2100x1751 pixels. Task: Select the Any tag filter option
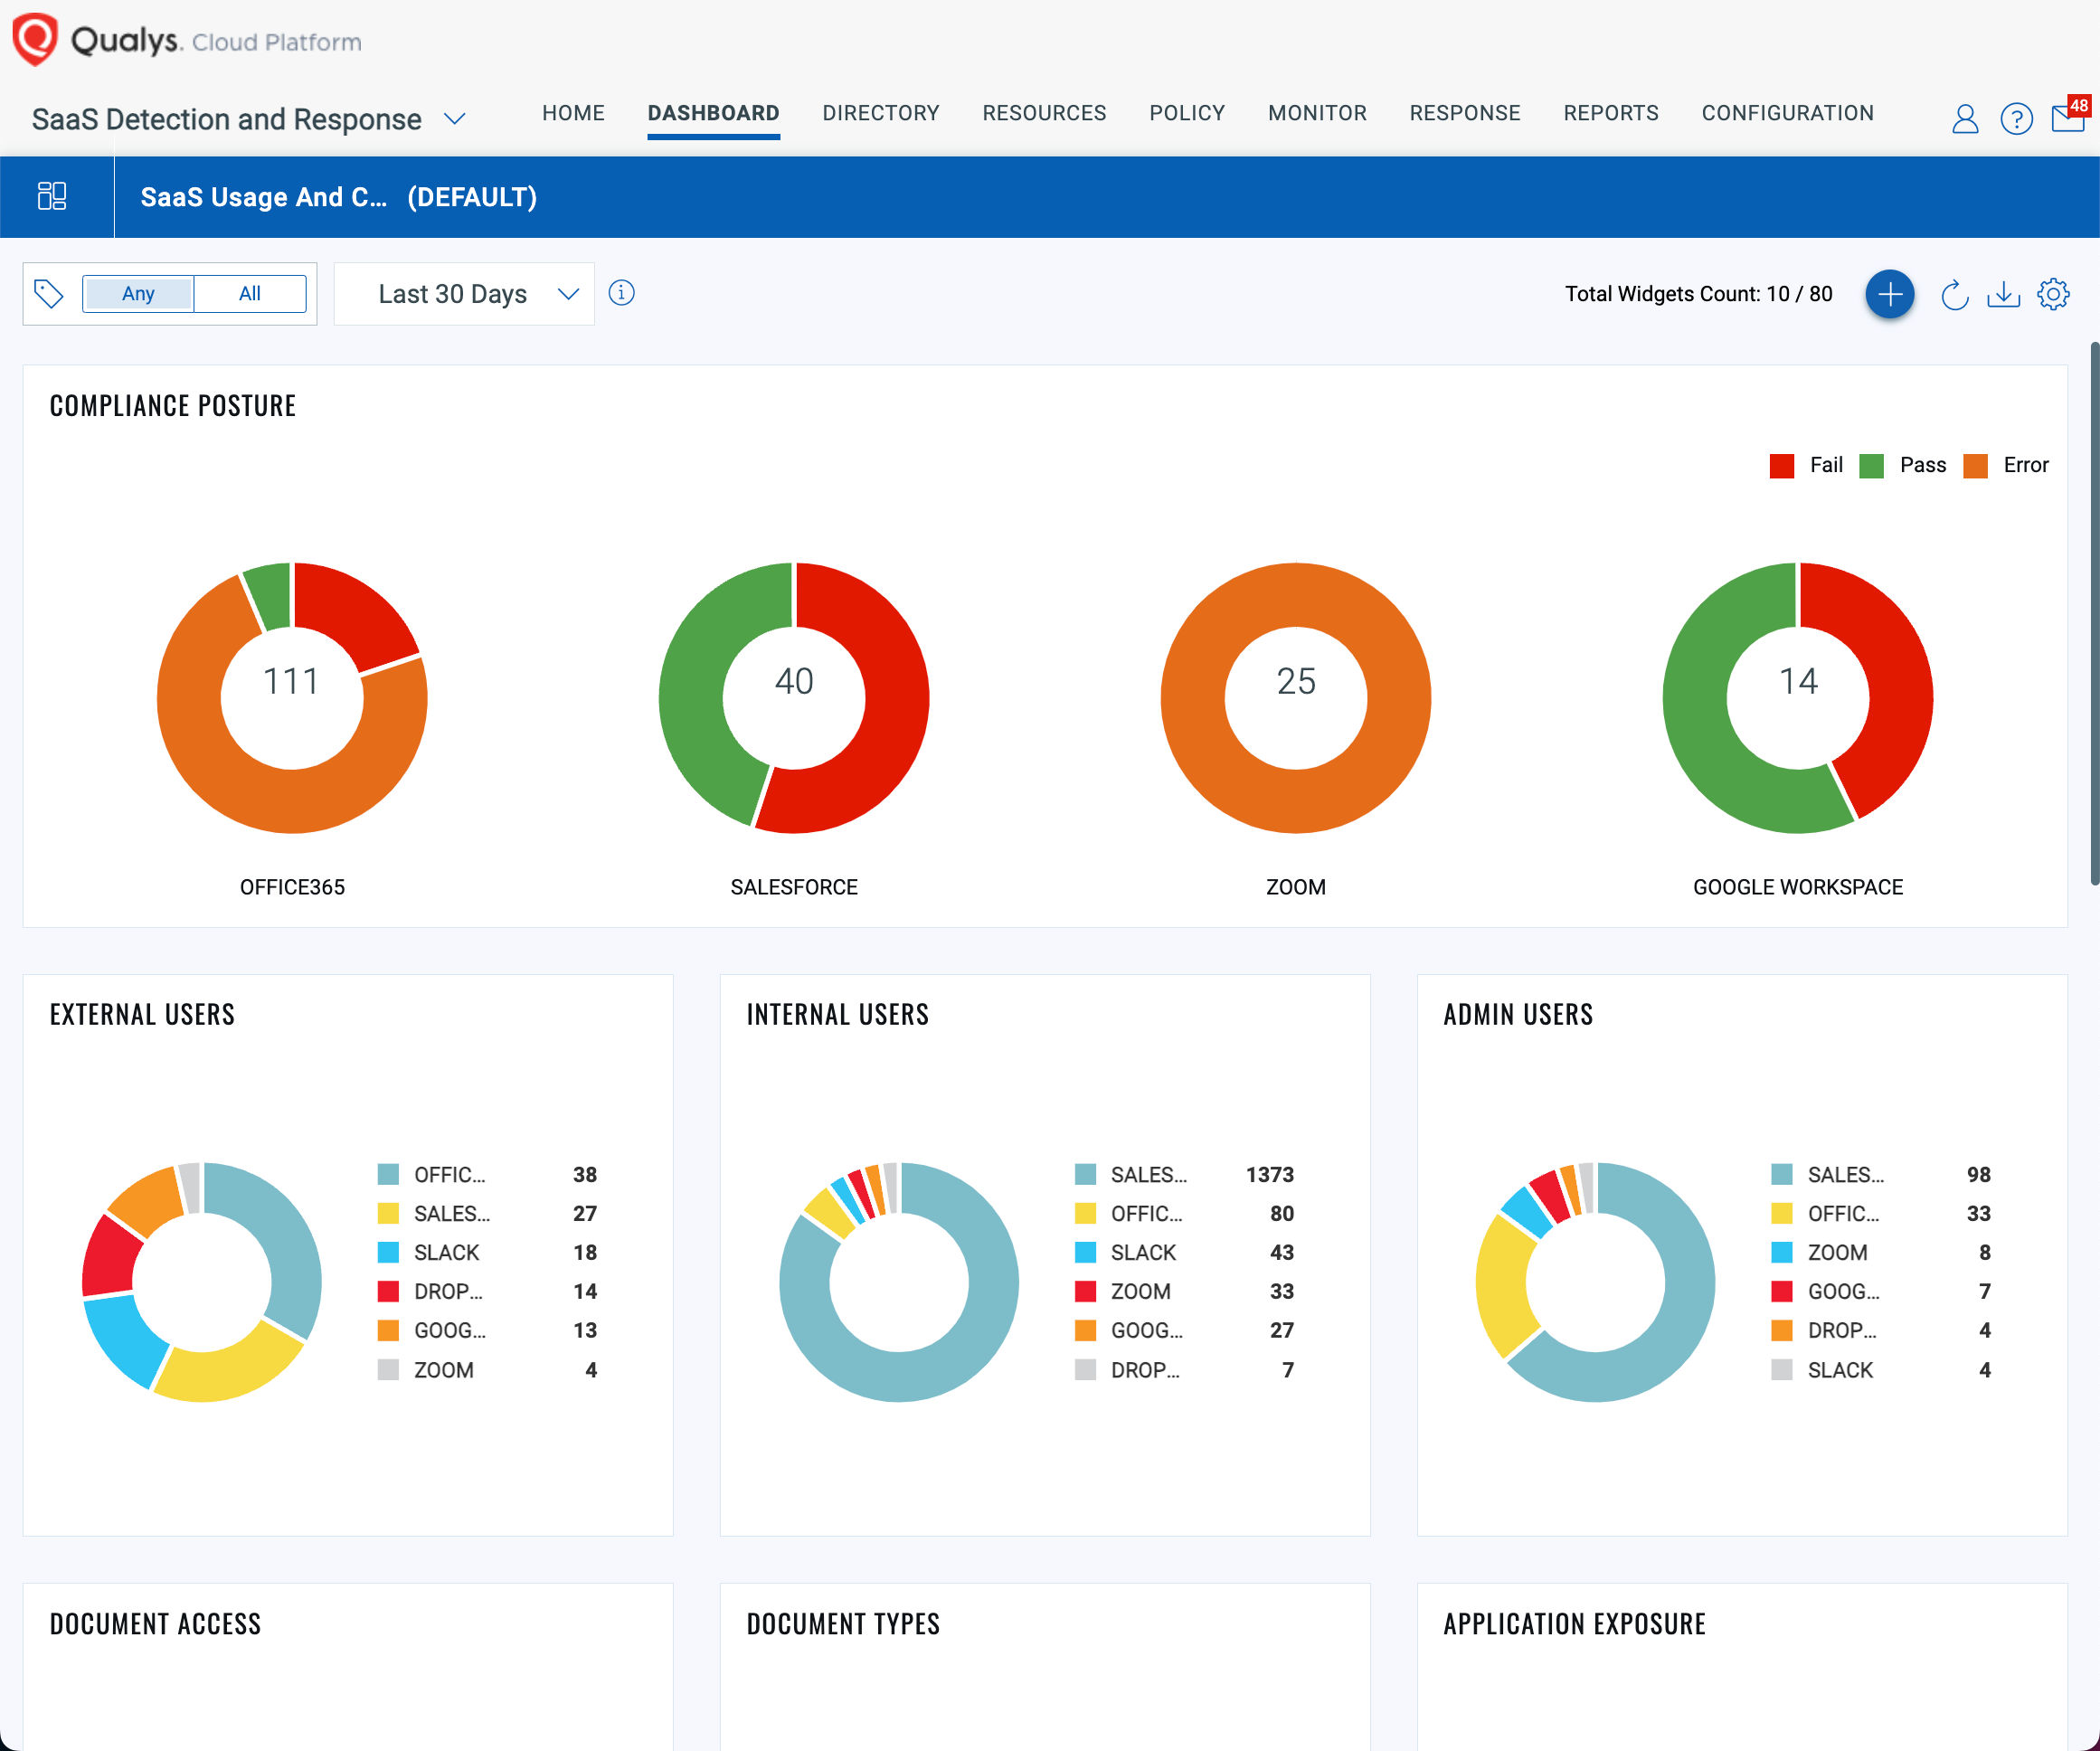[139, 293]
